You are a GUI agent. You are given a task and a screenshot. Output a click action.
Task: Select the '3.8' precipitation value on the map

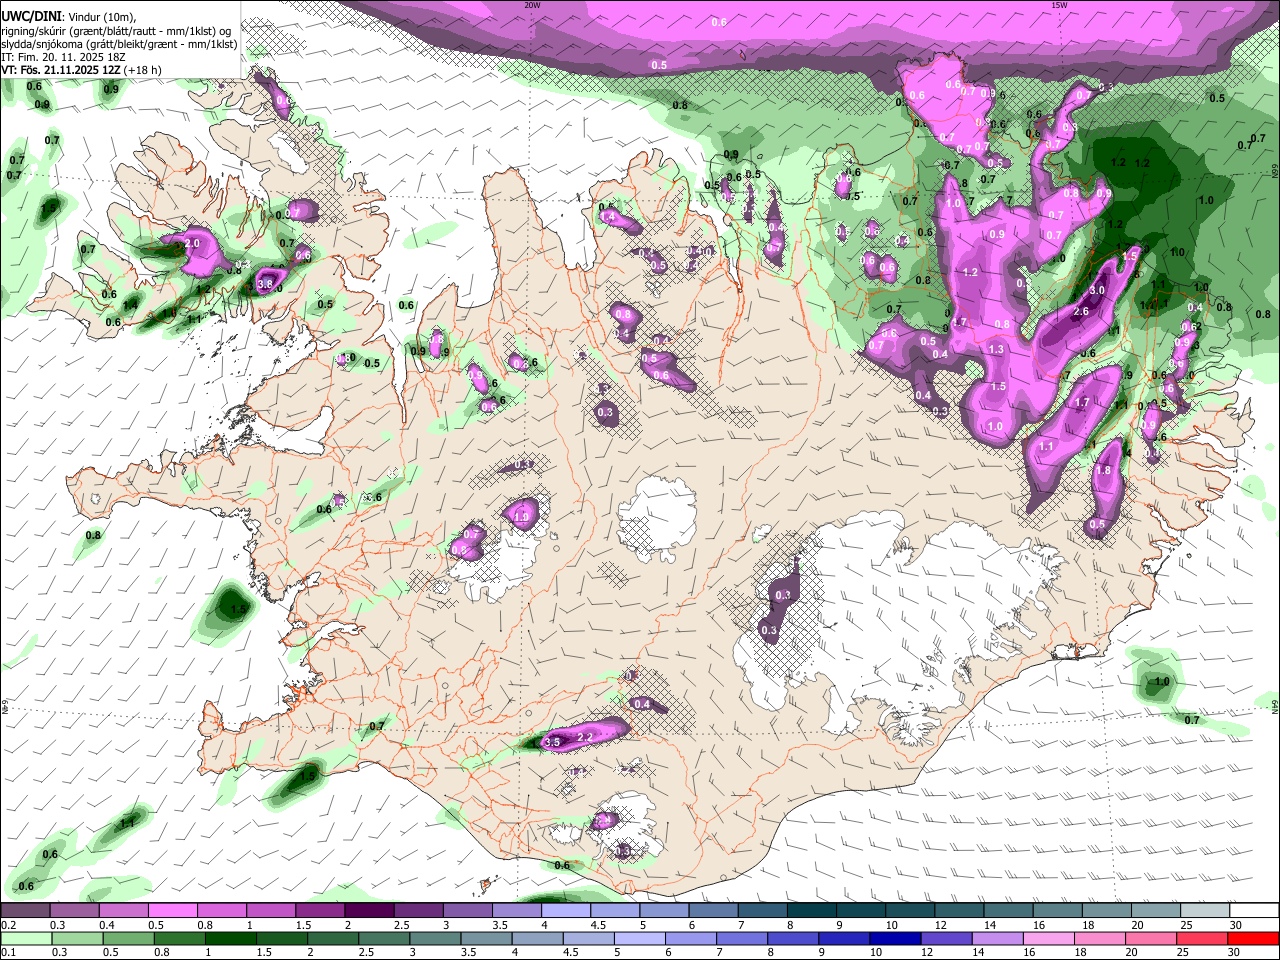click(265, 284)
